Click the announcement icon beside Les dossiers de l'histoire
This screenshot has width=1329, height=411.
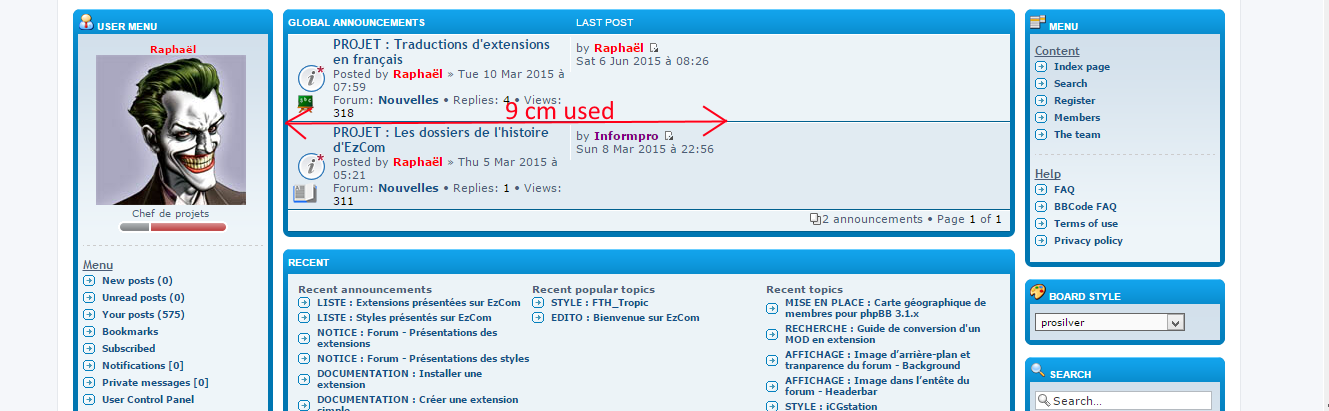point(311,164)
